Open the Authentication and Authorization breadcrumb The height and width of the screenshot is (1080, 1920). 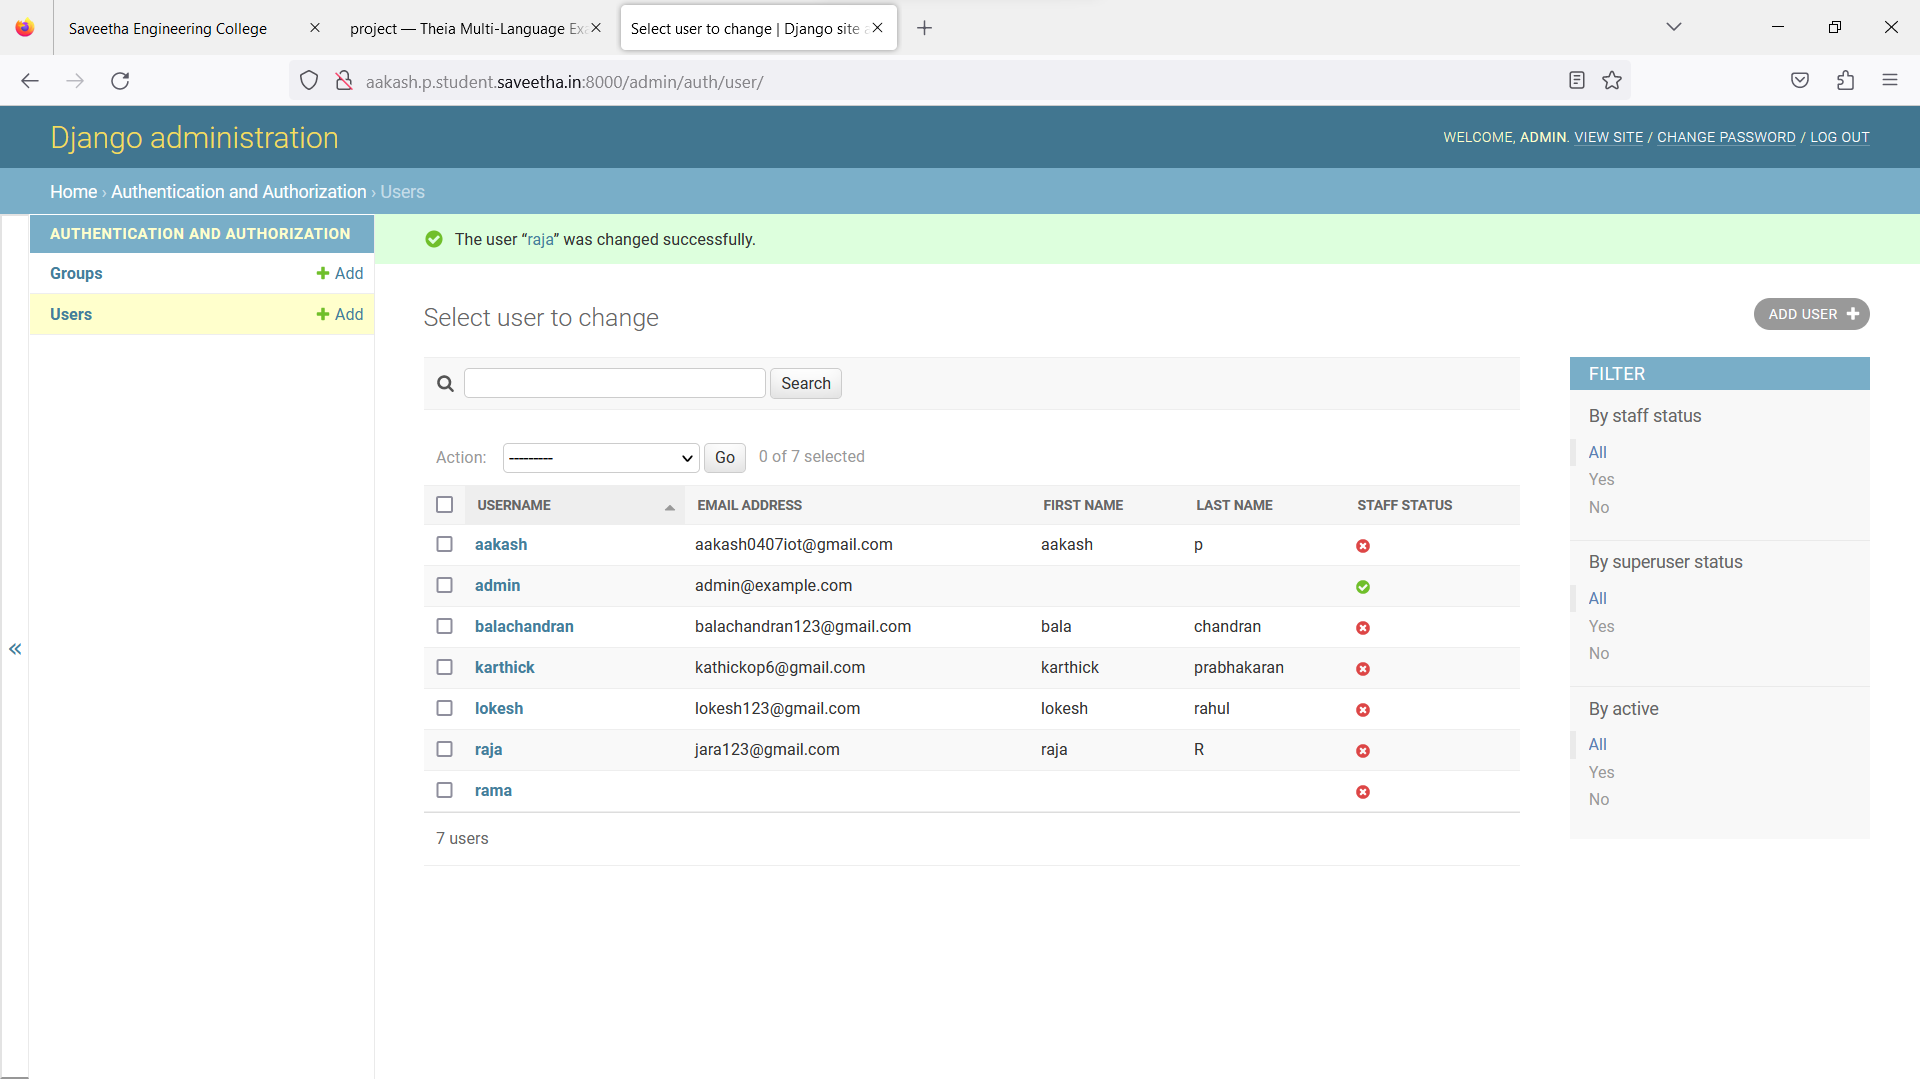pyautogui.click(x=239, y=192)
